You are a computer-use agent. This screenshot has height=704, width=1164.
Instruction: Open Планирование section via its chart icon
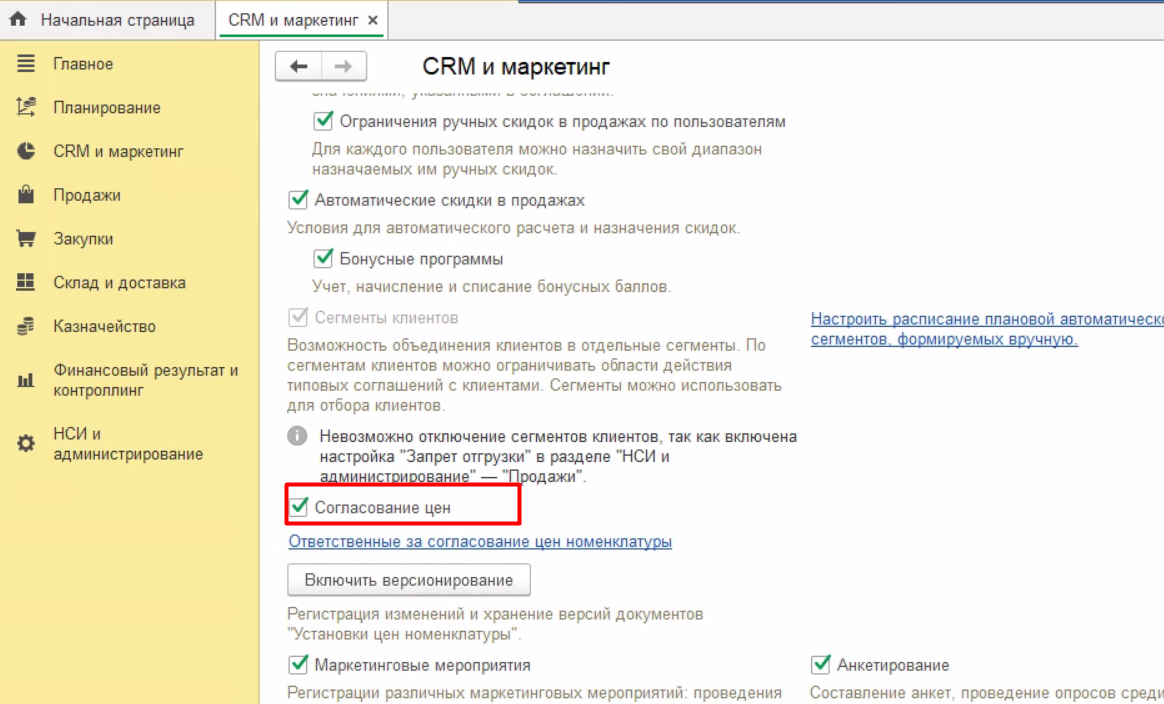pos(26,108)
